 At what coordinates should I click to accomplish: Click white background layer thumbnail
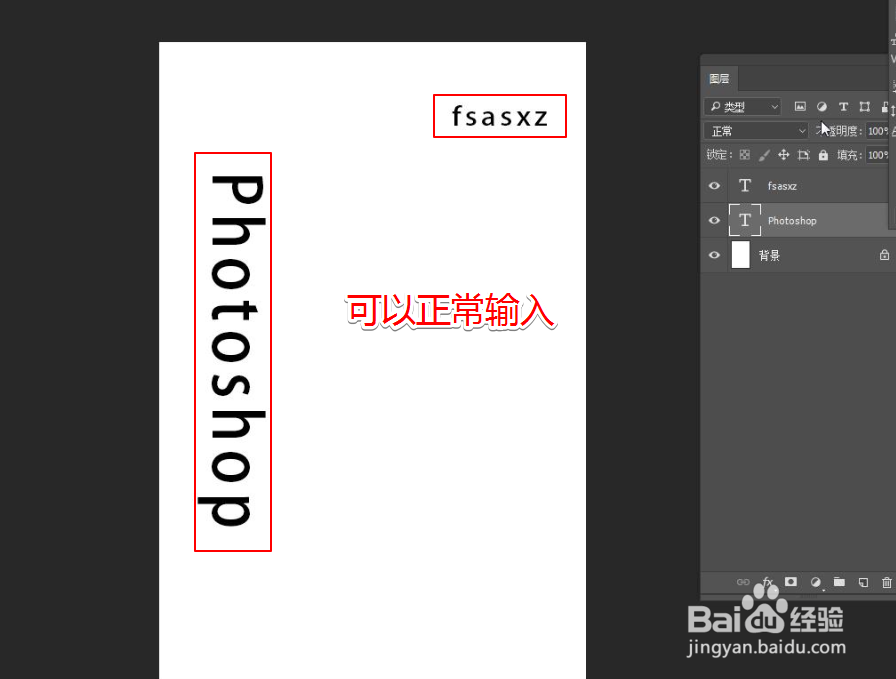[x=741, y=255]
